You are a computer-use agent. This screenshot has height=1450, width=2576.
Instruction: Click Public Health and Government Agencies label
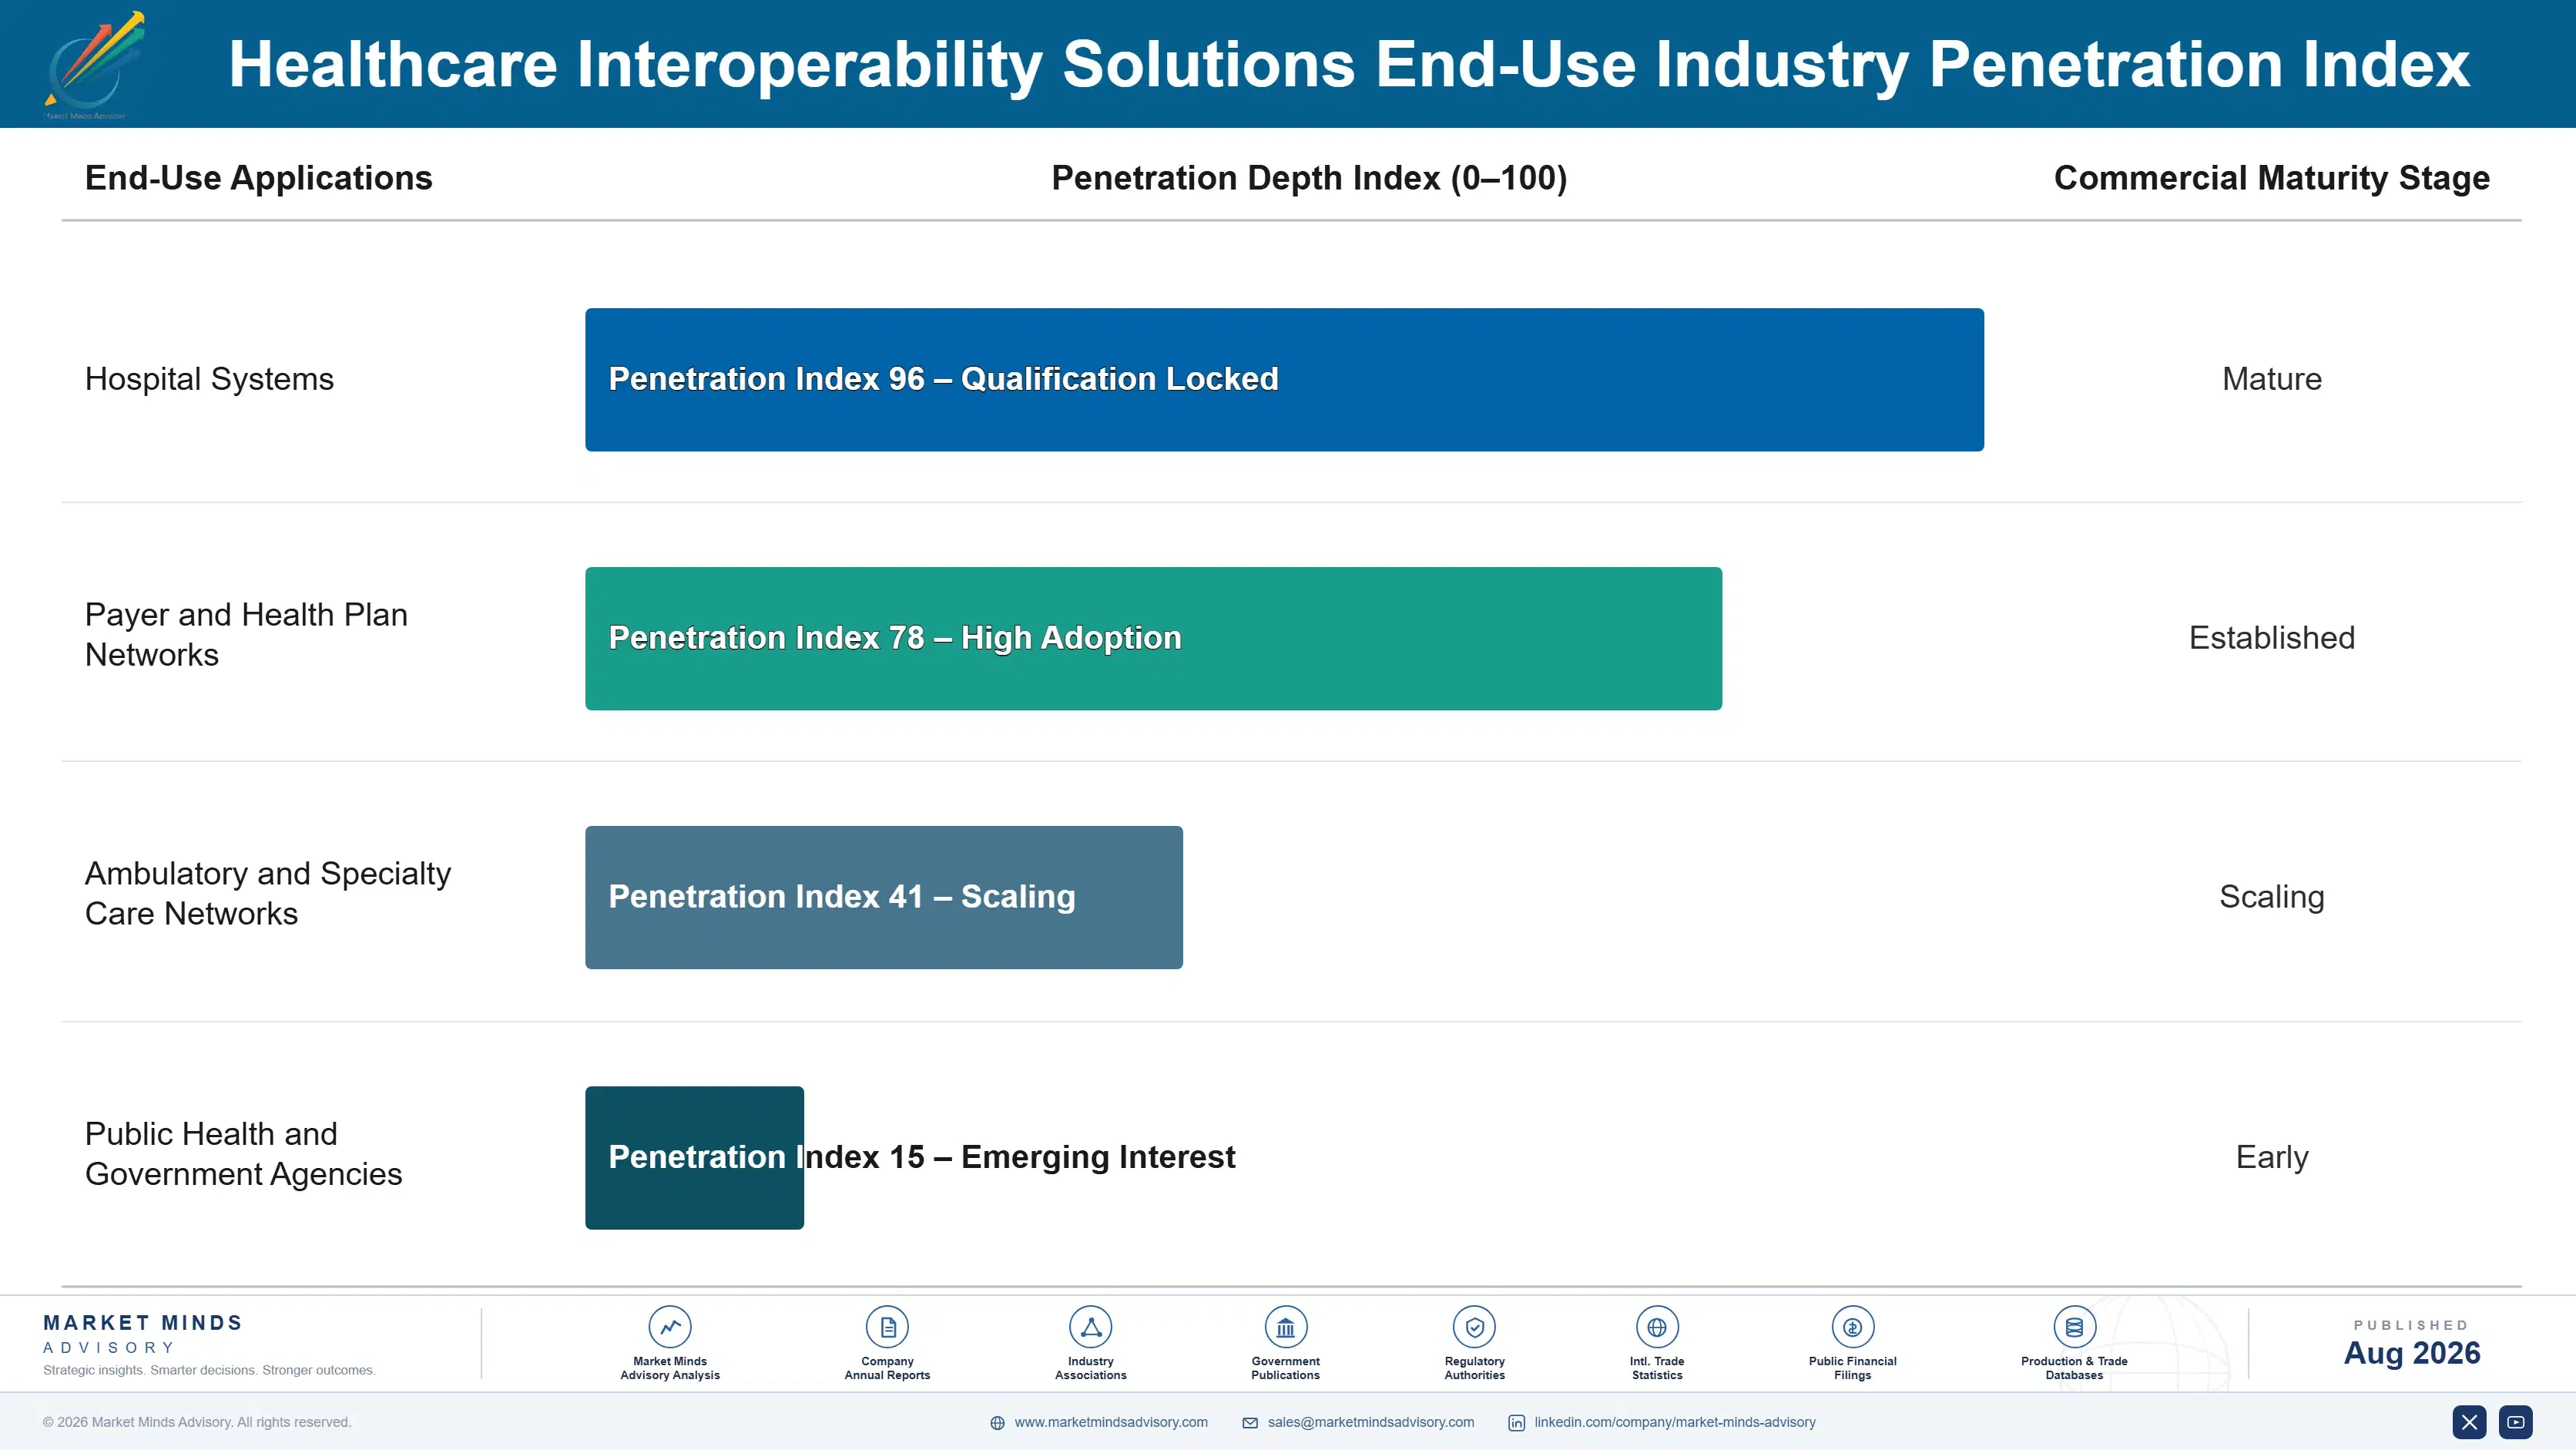pyautogui.click(x=243, y=1153)
